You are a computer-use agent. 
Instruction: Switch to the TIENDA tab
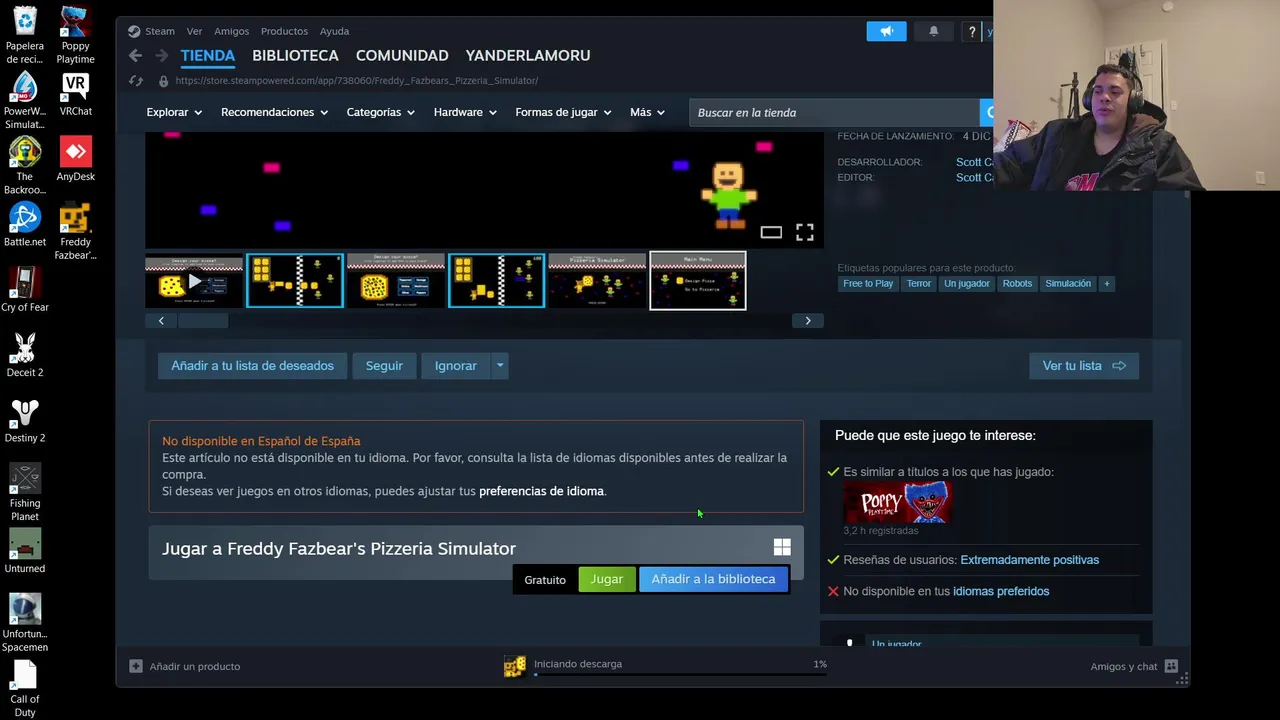(208, 56)
